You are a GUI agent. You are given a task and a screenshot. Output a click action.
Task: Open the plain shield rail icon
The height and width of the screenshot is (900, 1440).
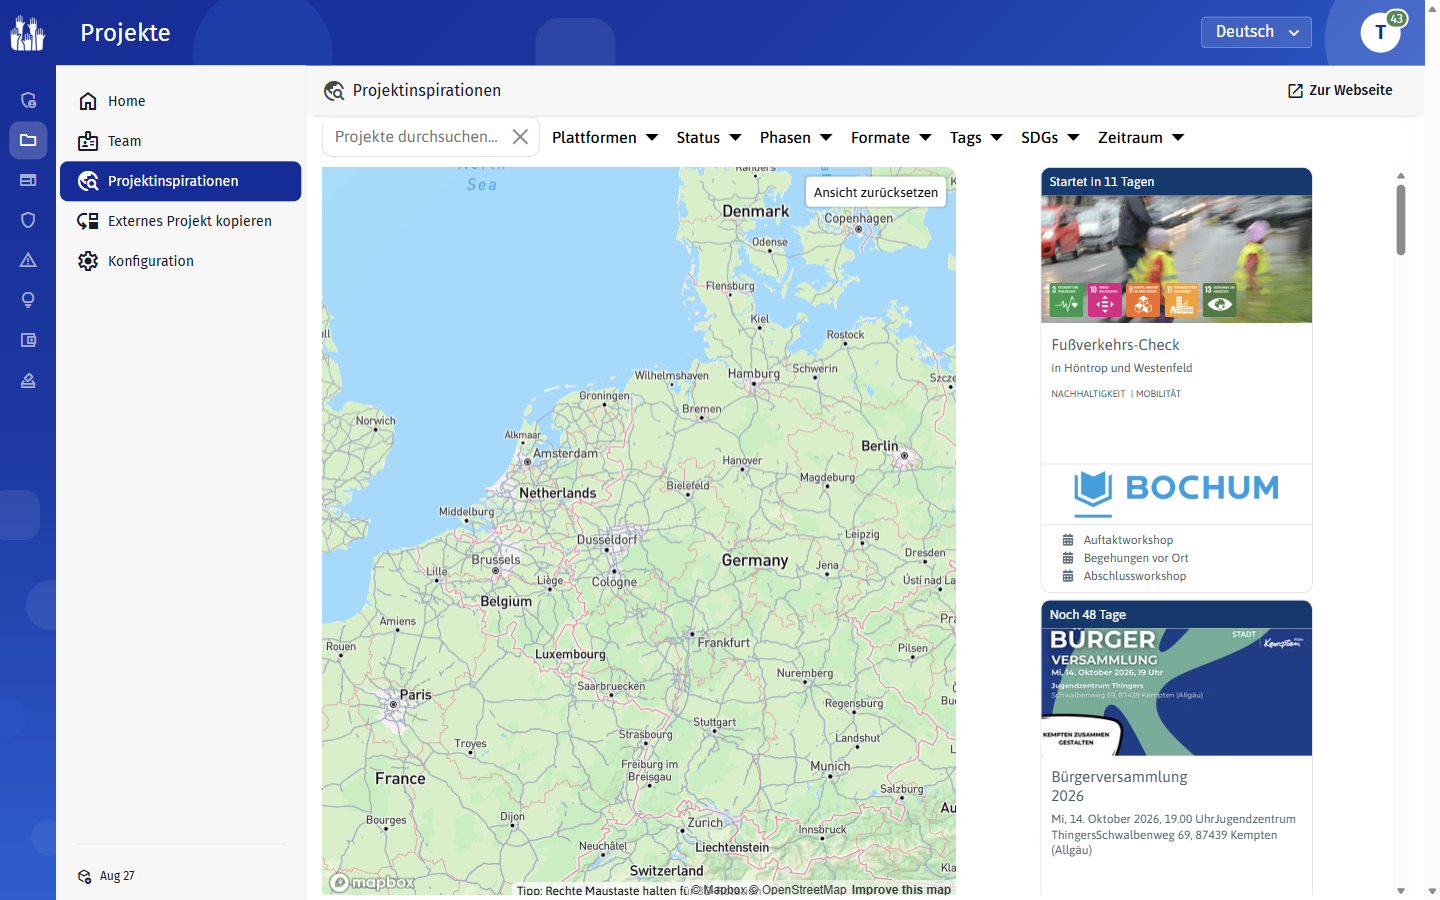[28, 220]
